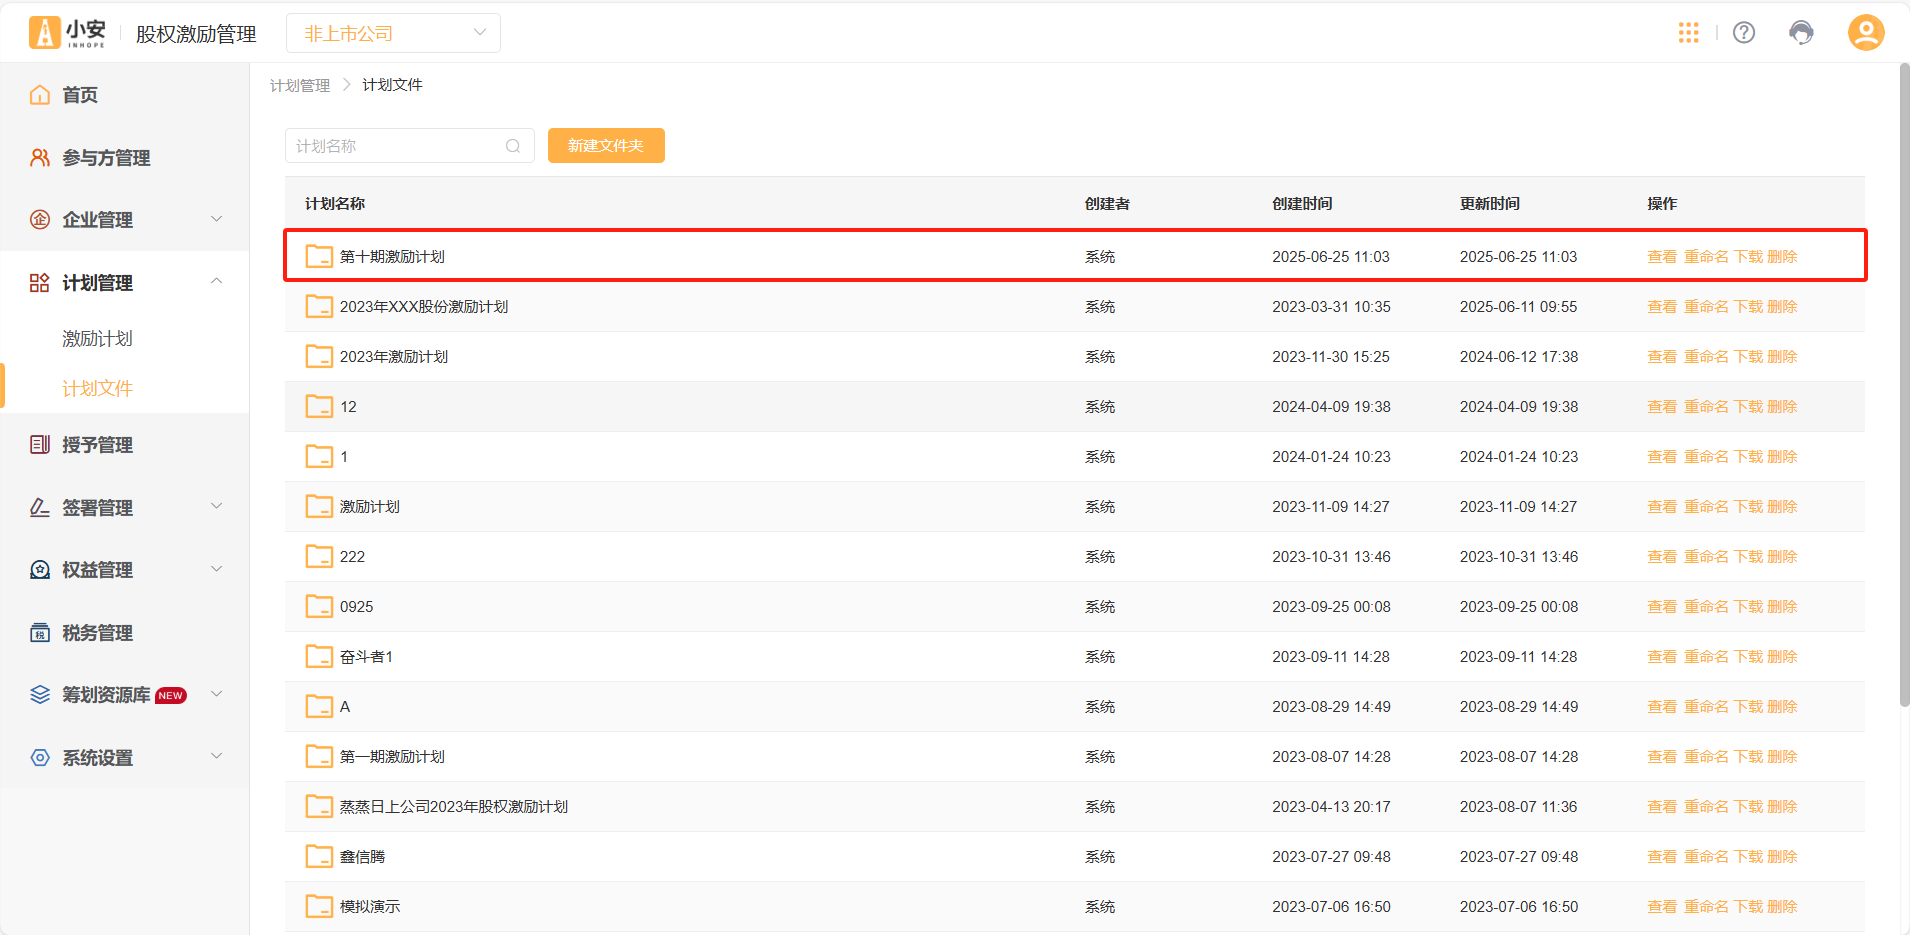Open the help question mark icon

[1744, 33]
